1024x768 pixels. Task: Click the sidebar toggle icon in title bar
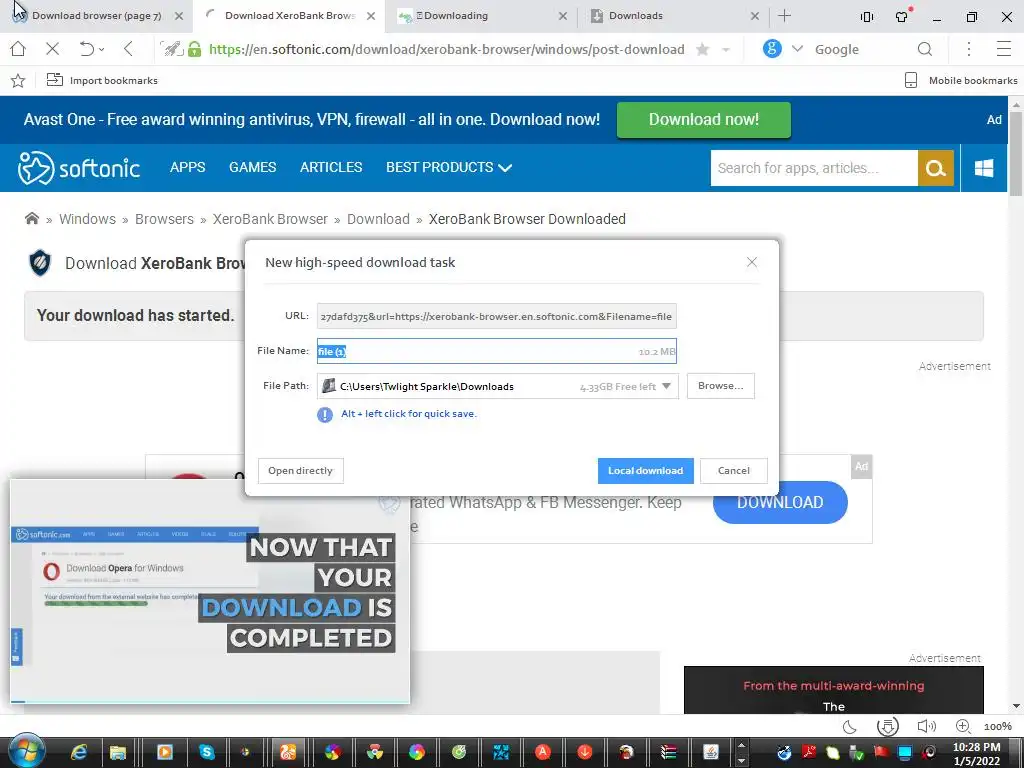click(867, 17)
